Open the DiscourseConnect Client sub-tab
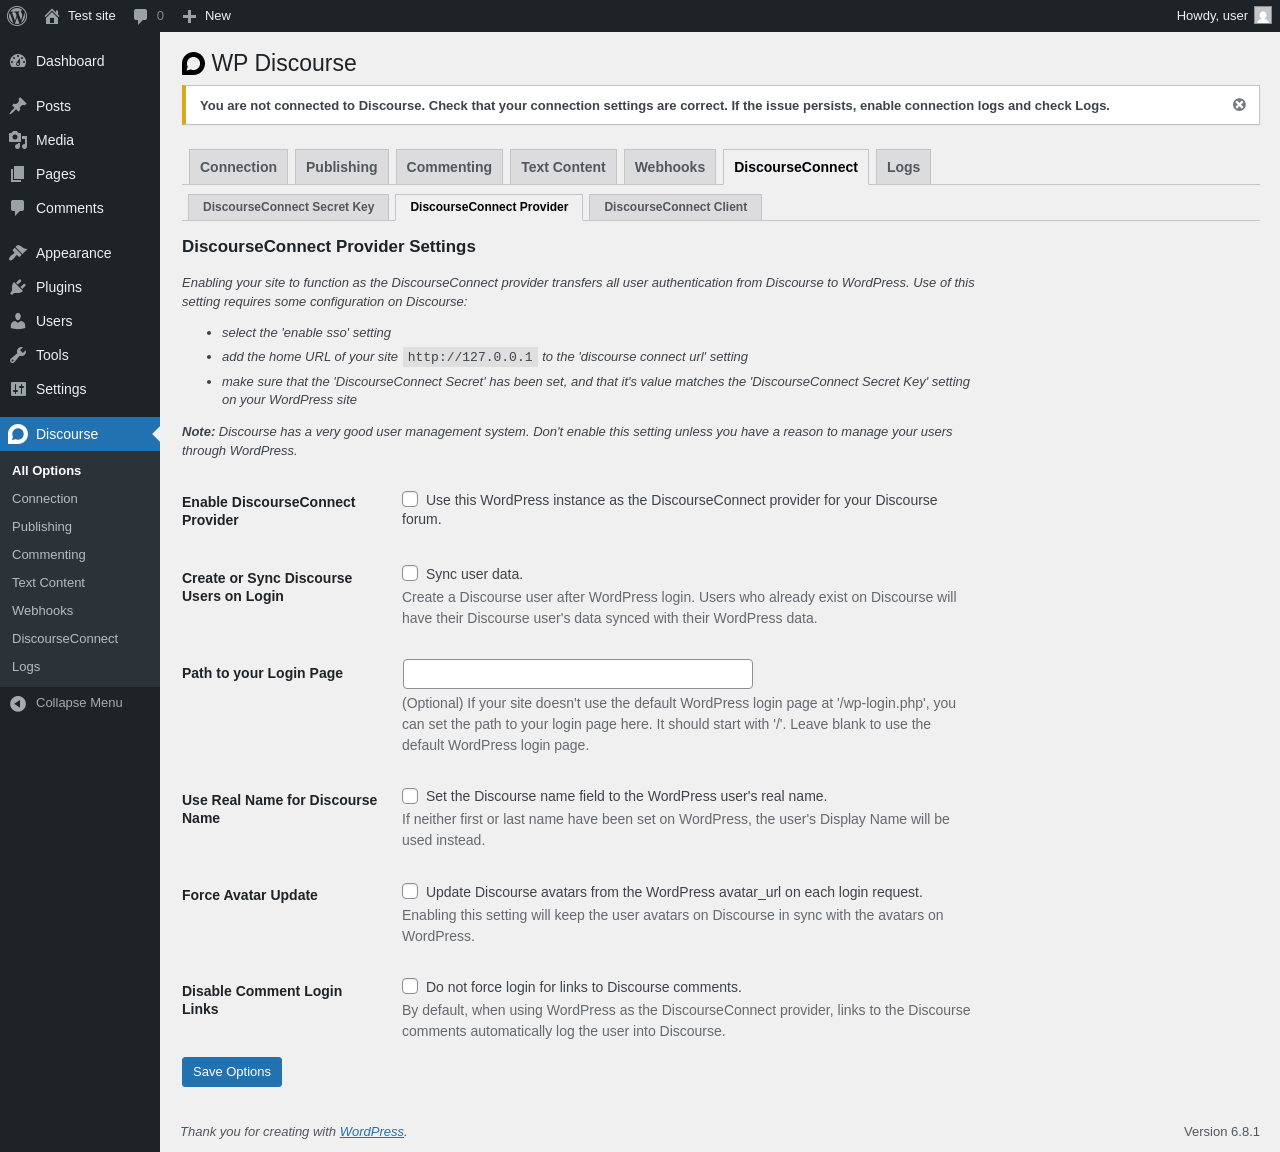The height and width of the screenshot is (1152, 1280). pyautogui.click(x=675, y=207)
